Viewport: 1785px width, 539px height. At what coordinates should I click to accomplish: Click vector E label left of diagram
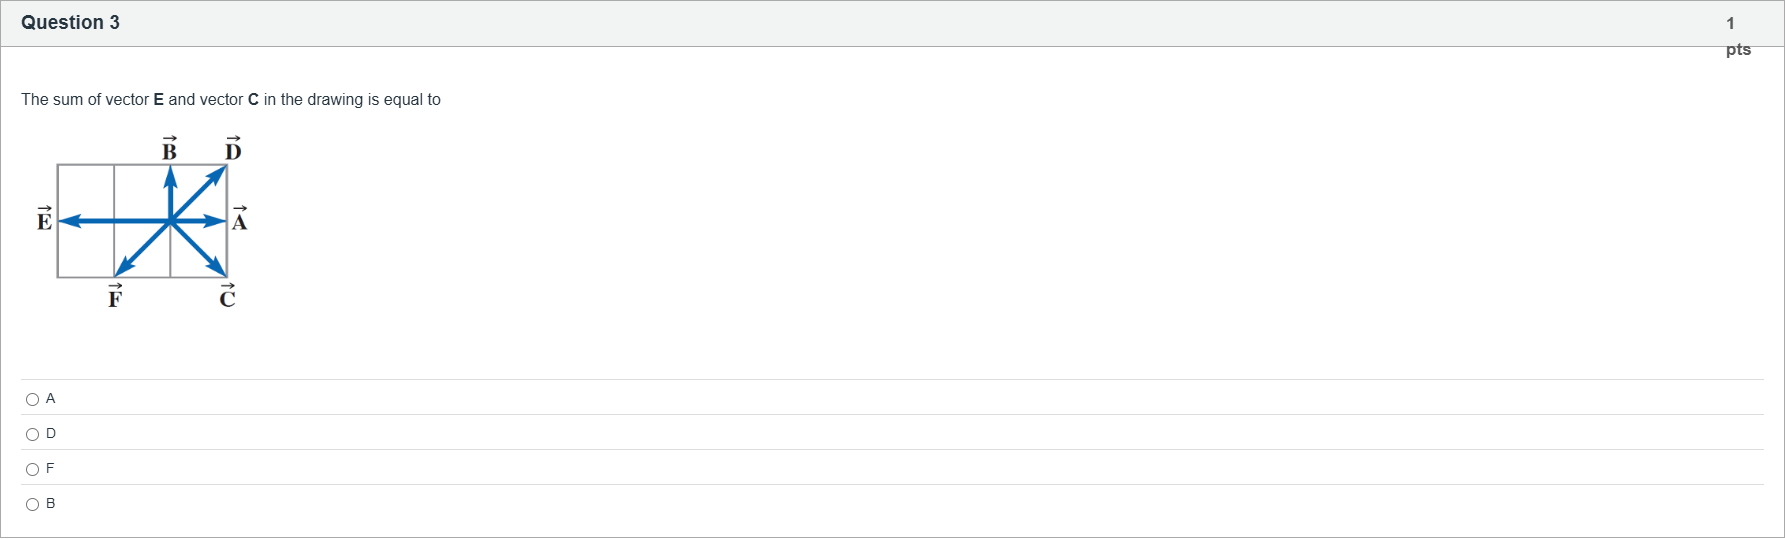tap(44, 219)
